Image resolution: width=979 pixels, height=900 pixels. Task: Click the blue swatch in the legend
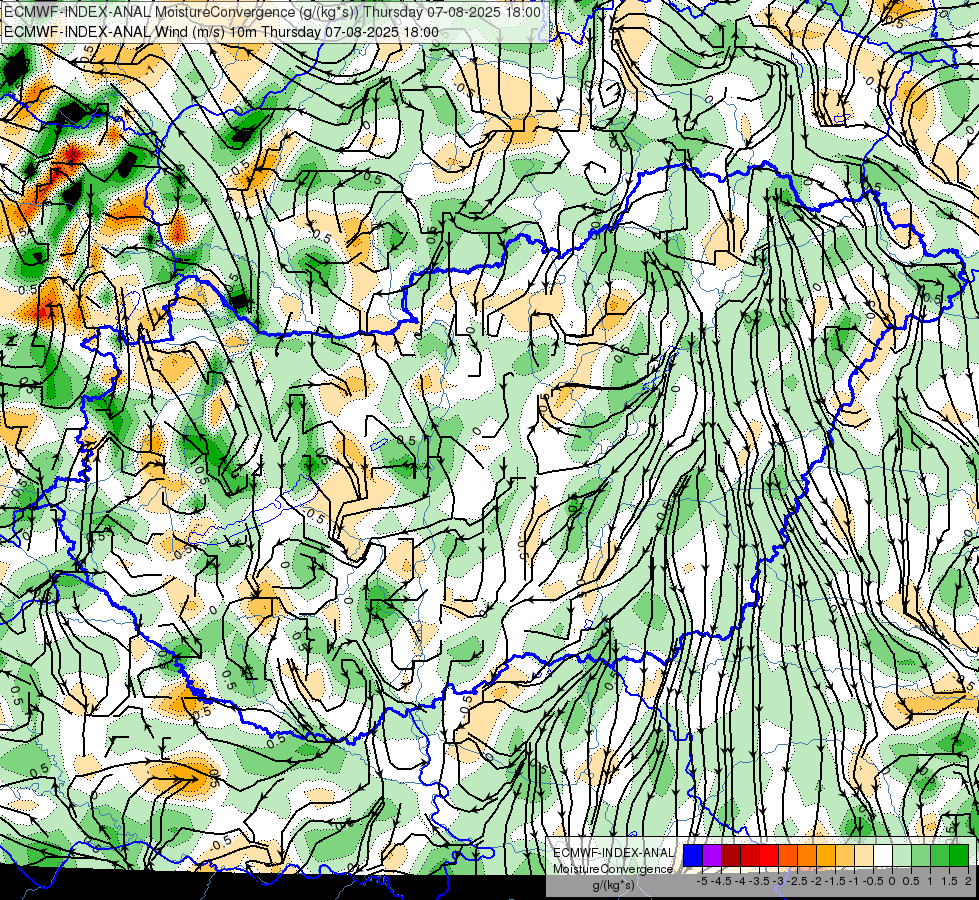point(693,856)
